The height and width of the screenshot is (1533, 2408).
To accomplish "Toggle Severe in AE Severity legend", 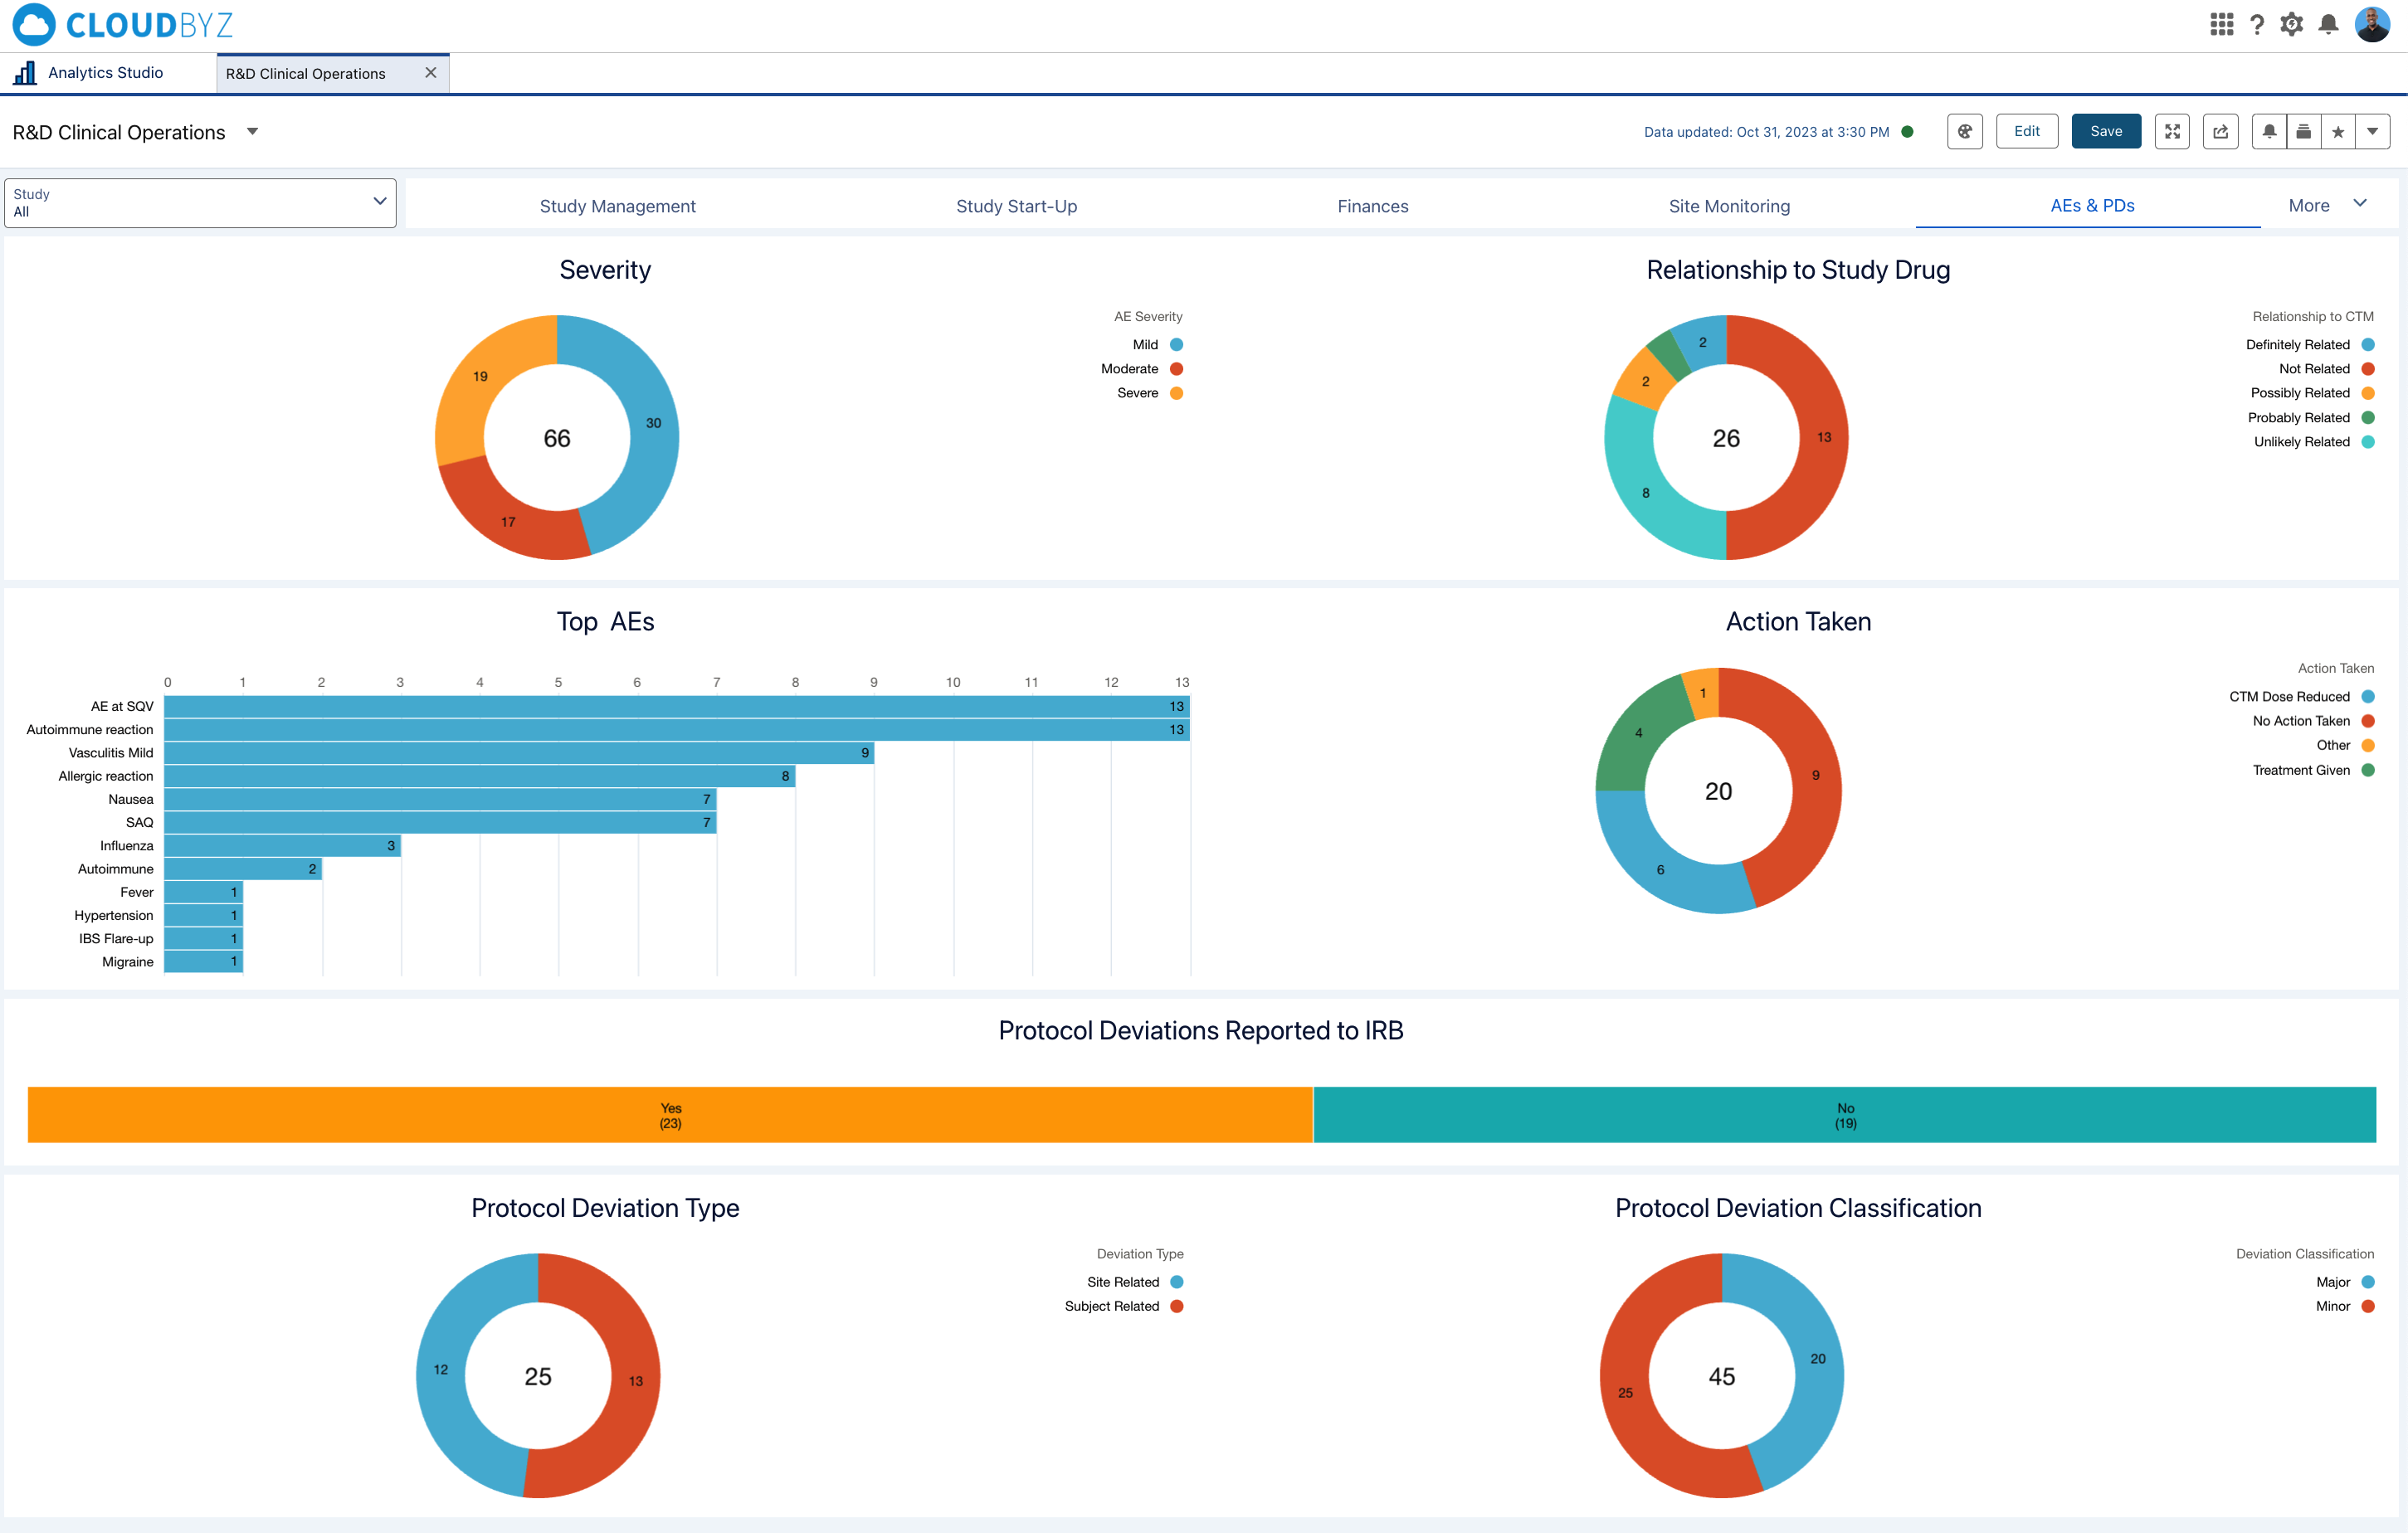I will click(1150, 393).
